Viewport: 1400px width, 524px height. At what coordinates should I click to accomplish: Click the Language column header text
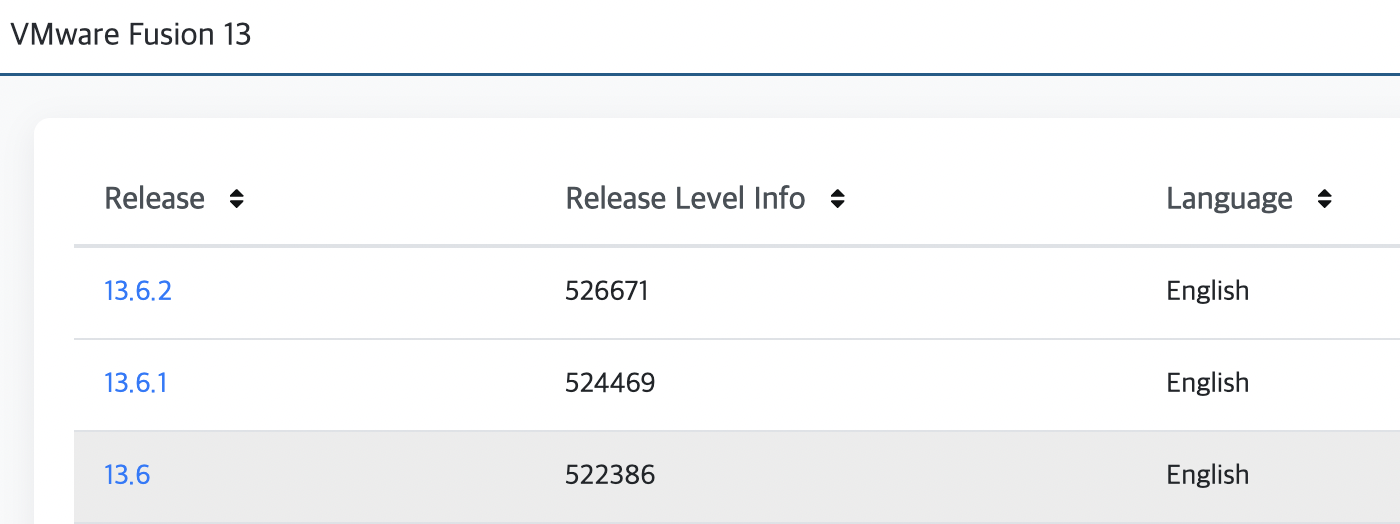(1229, 199)
